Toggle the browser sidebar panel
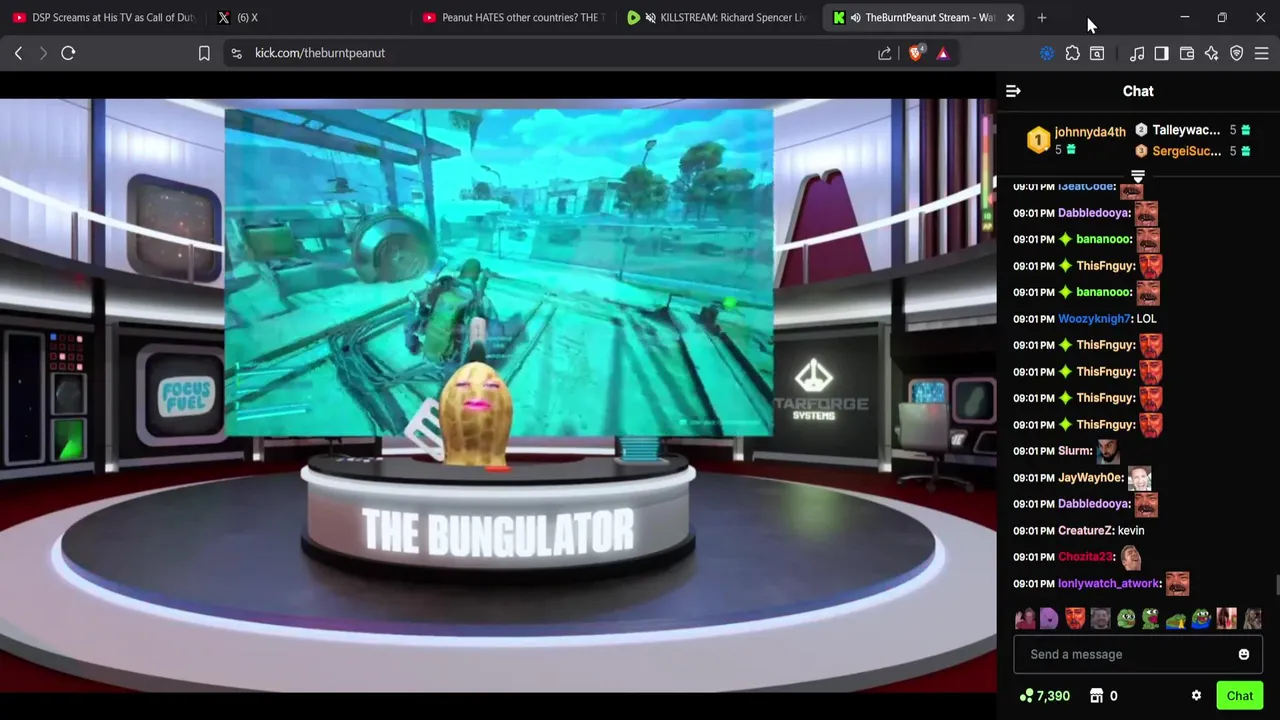Image resolution: width=1280 pixels, height=720 pixels. 1161,53
